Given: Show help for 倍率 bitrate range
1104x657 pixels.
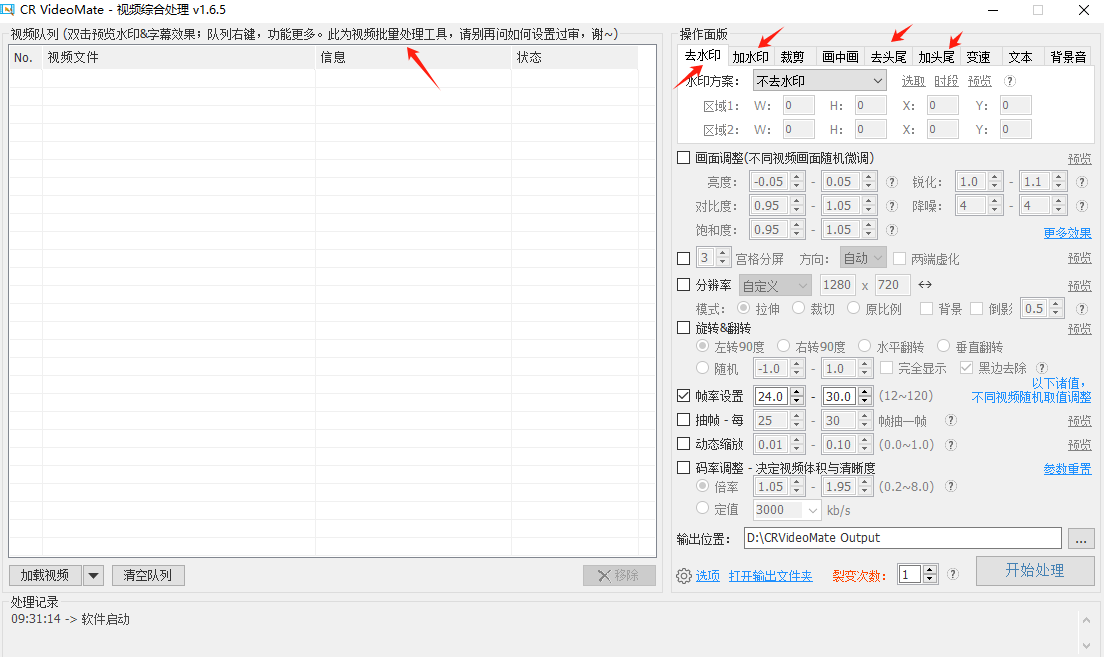Looking at the screenshot, I should (x=951, y=486).
